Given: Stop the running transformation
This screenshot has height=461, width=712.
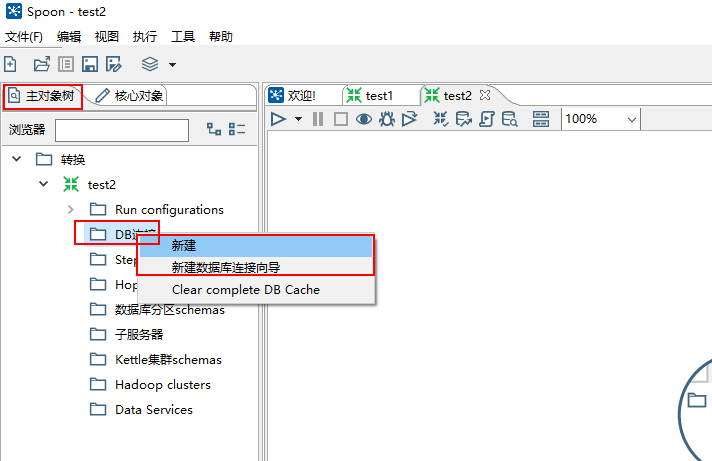Looking at the screenshot, I should click(341, 119).
